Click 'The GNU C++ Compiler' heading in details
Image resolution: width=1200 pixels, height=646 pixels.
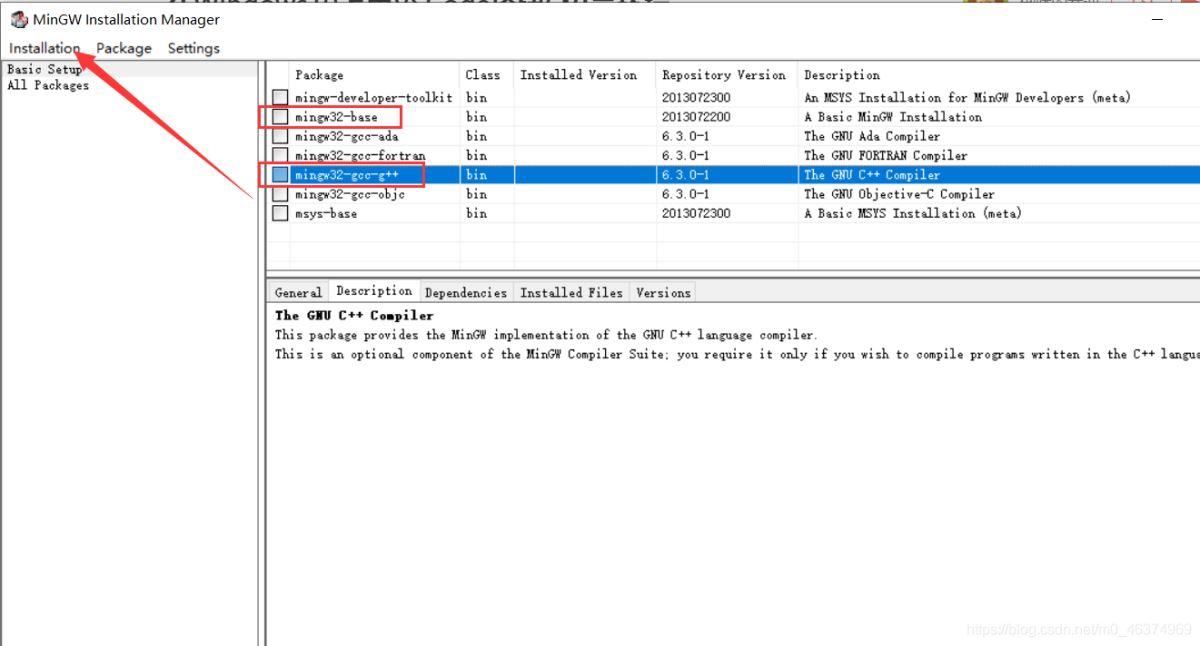pos(355,315)
